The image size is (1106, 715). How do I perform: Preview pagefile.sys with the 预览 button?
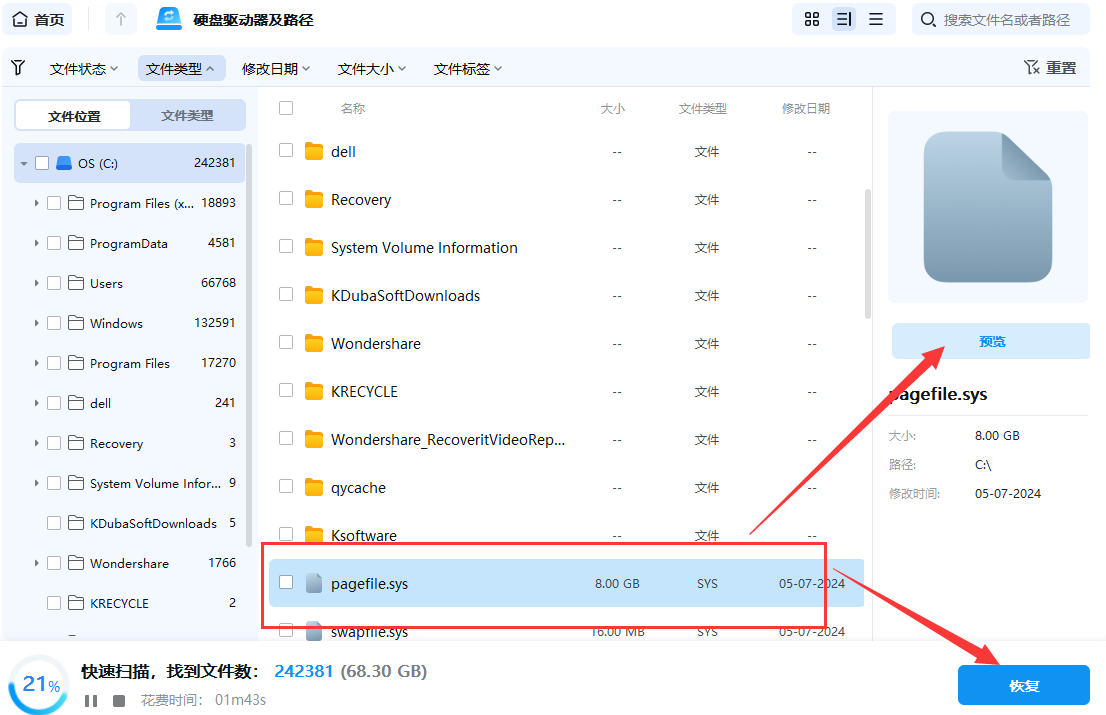990,340
